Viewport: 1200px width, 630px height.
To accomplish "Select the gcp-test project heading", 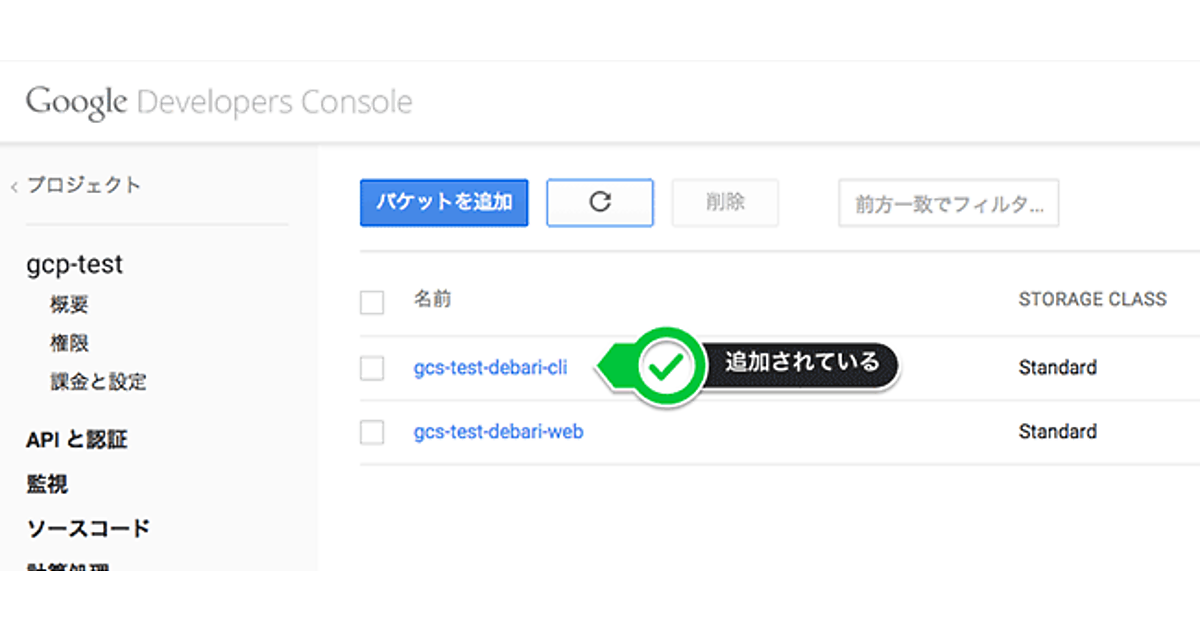I will [x=75, y=265].
